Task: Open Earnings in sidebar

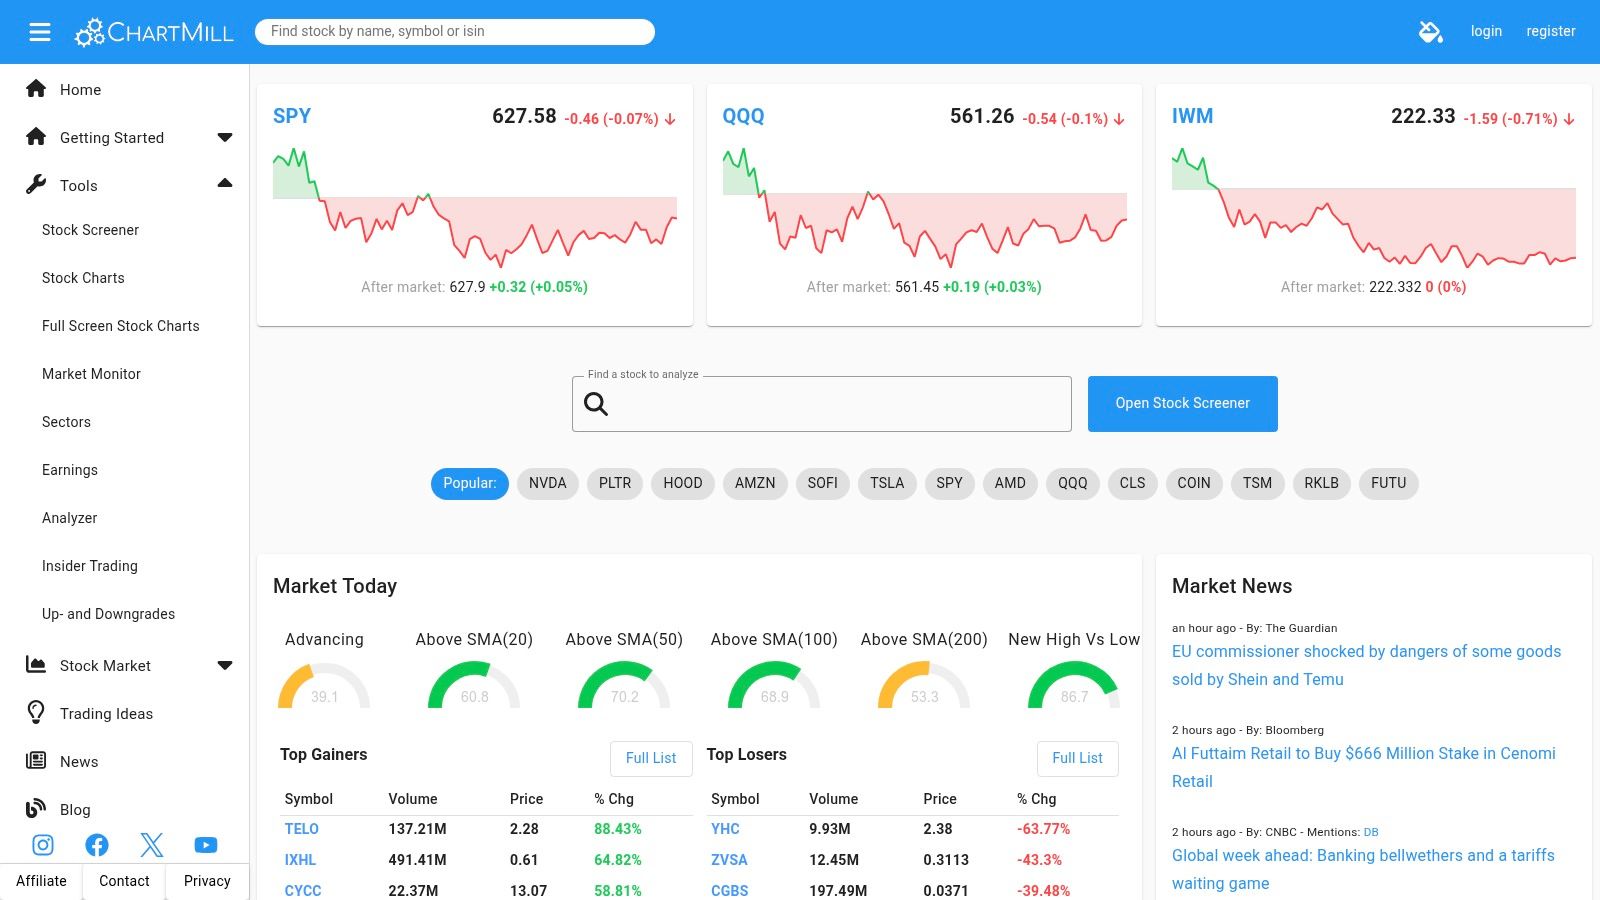Action: click(70, 470)
